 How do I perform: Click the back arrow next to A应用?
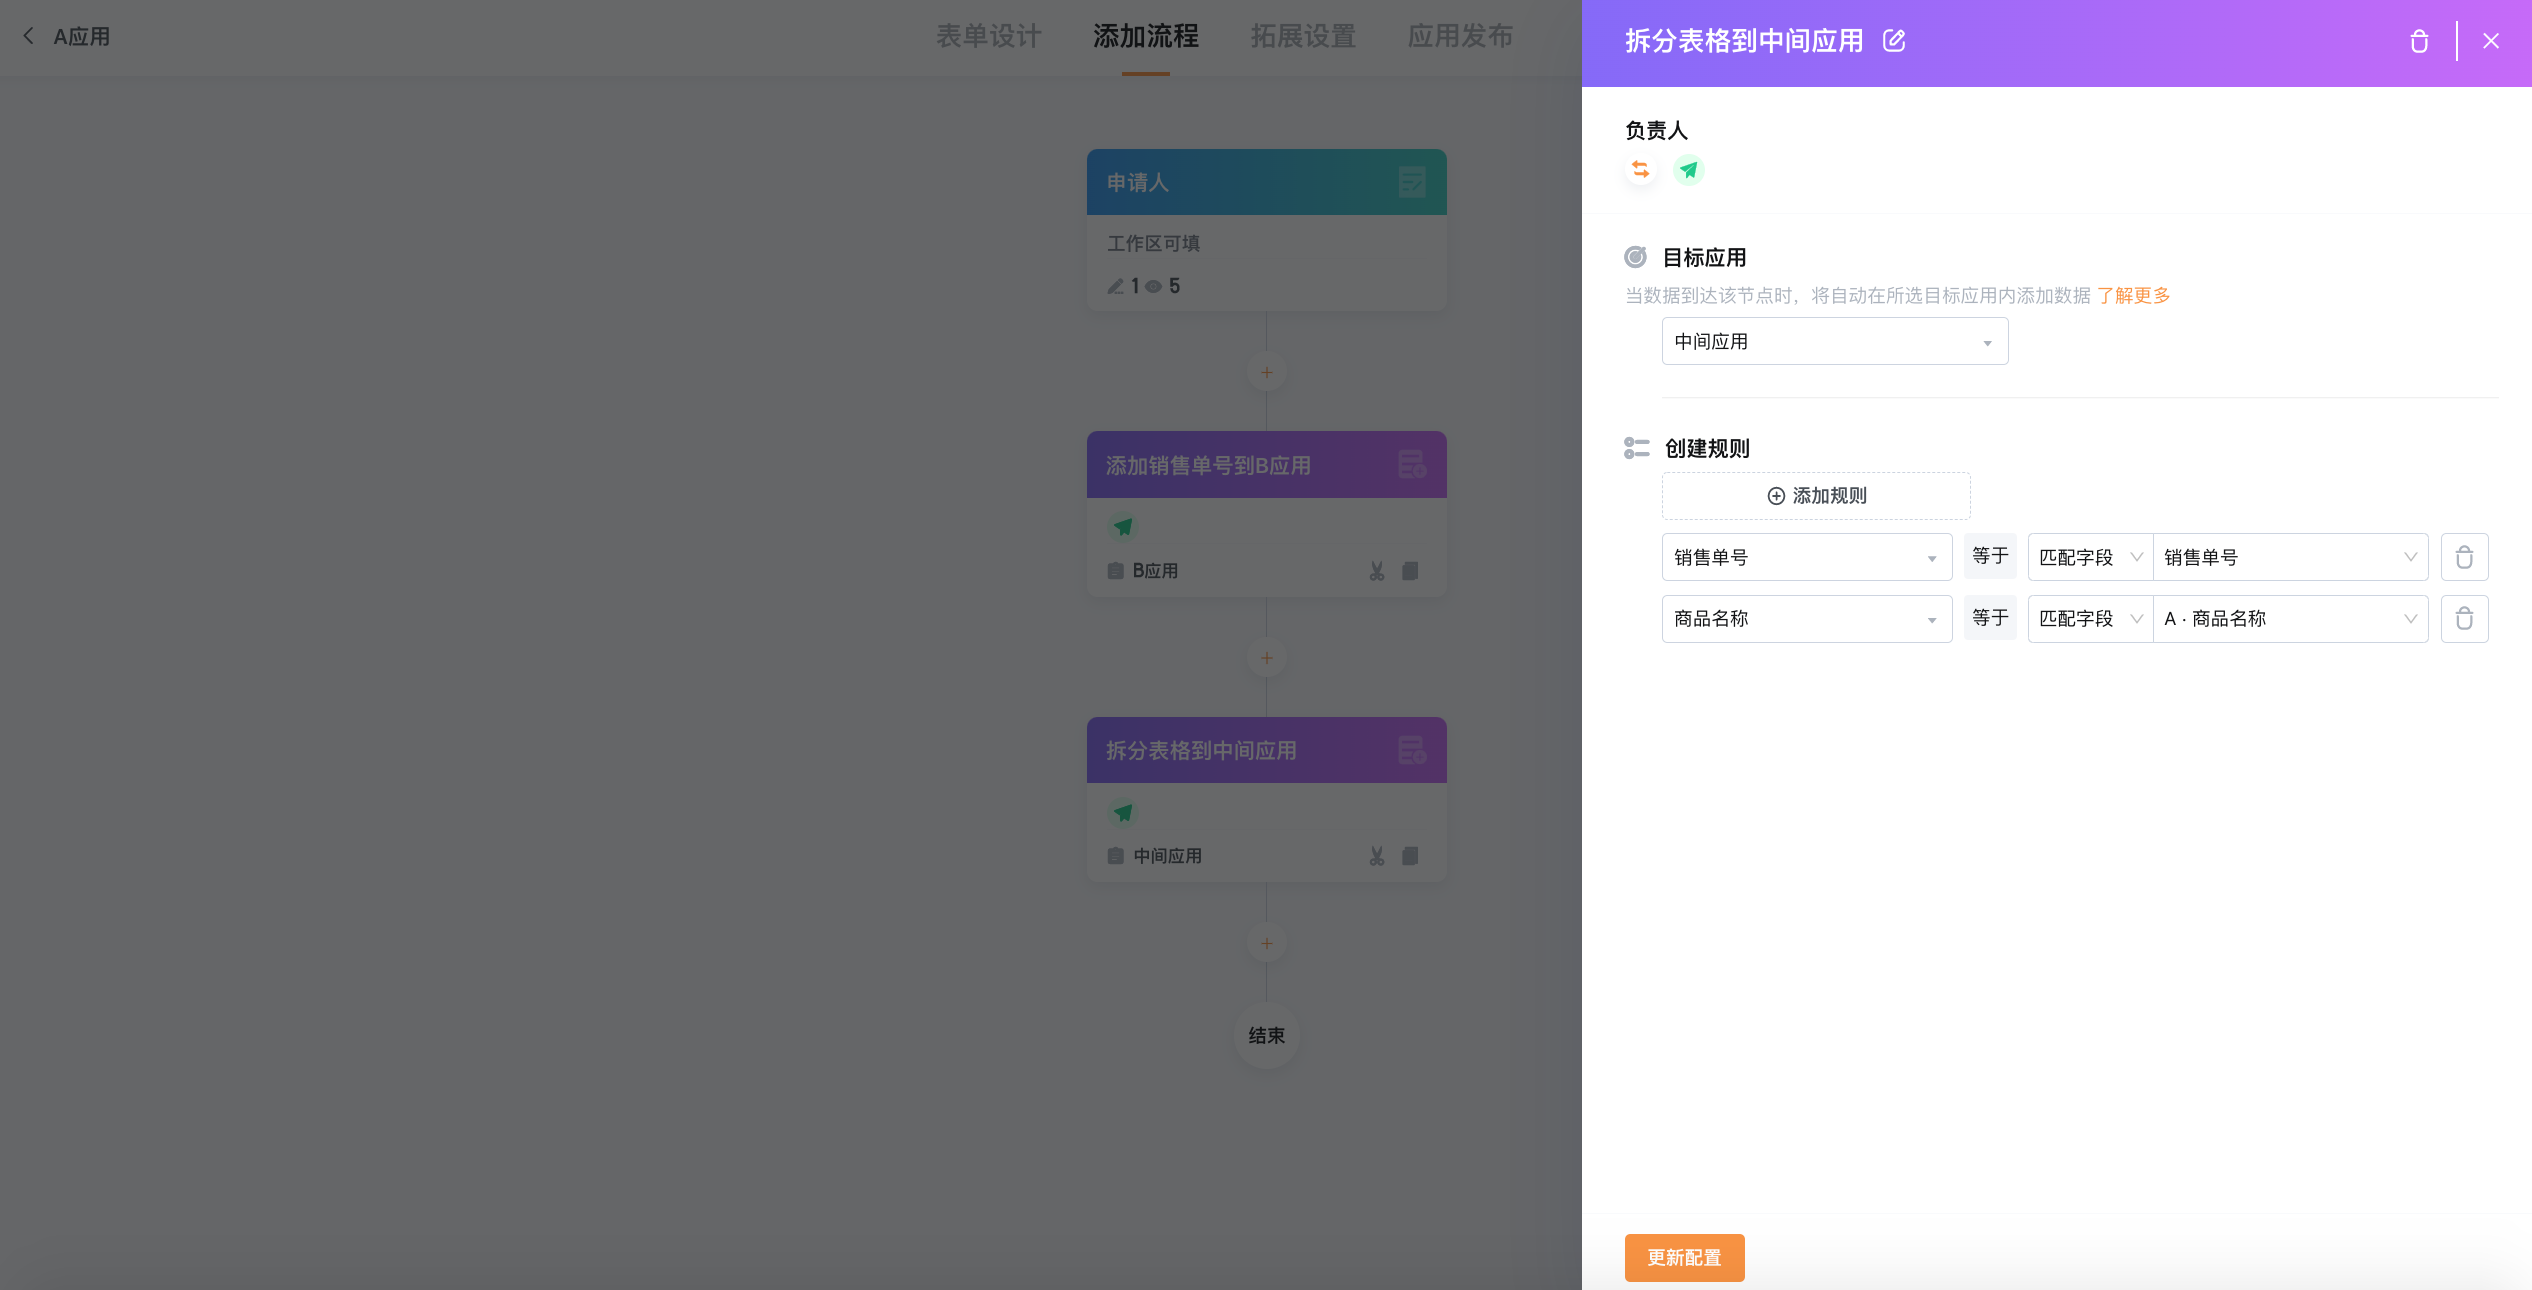click(x=28, y=36)
